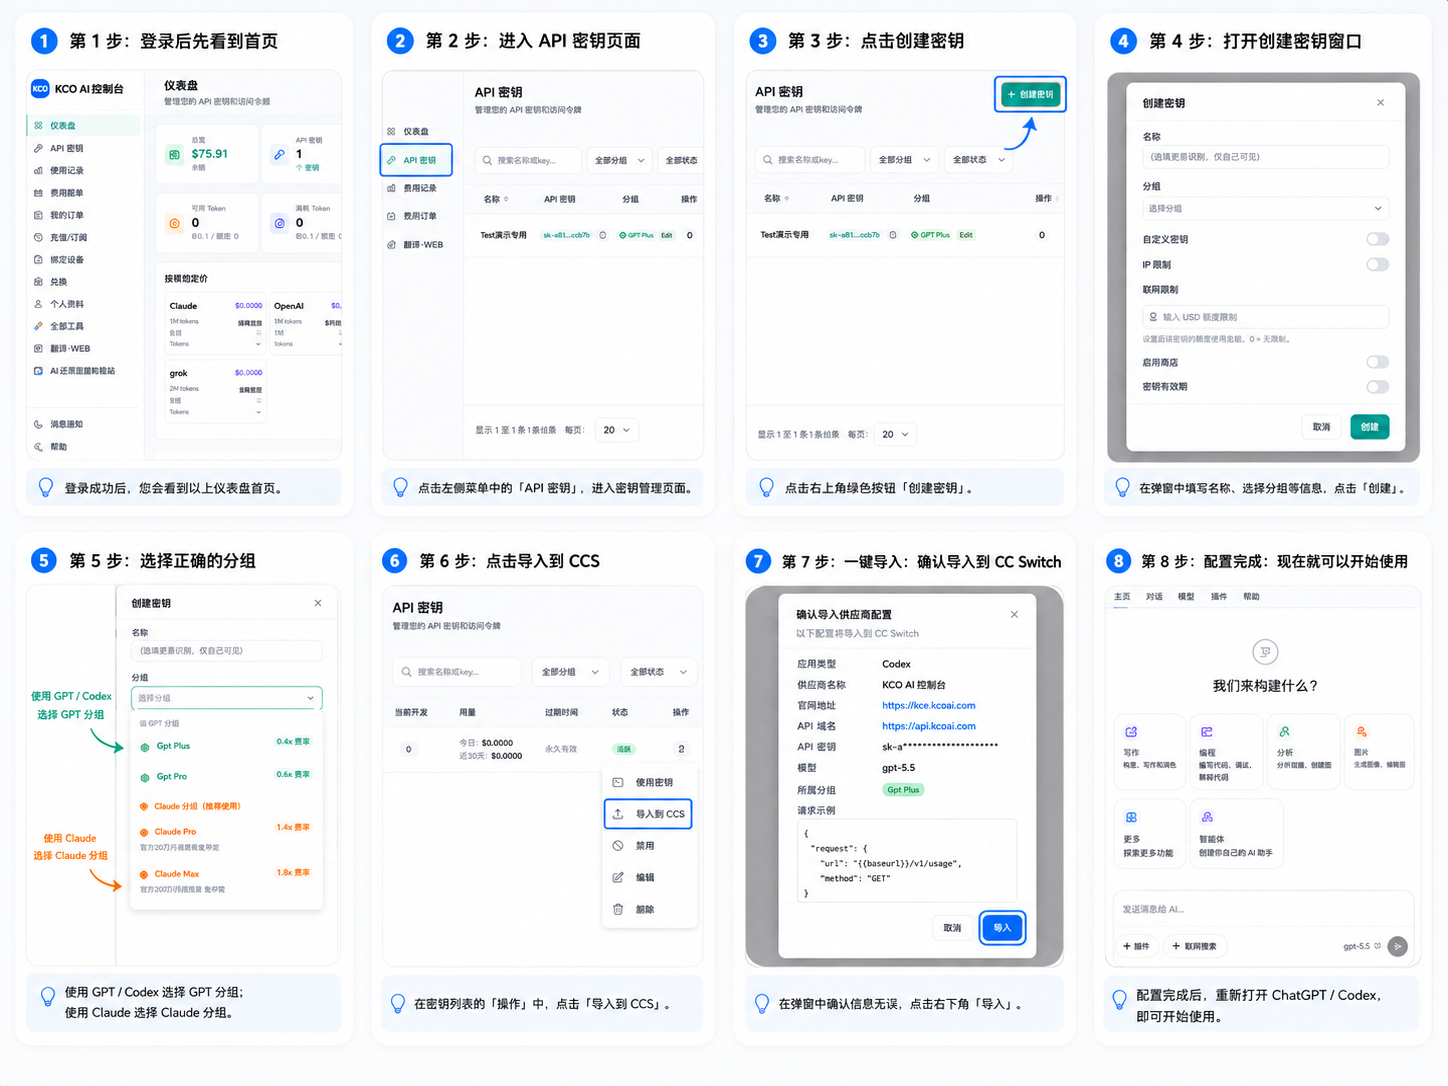The width and height of the screenshot is (1448, 1086).
Task: Click the send arrow in step 8 chat box
Action: [1398, 946]
